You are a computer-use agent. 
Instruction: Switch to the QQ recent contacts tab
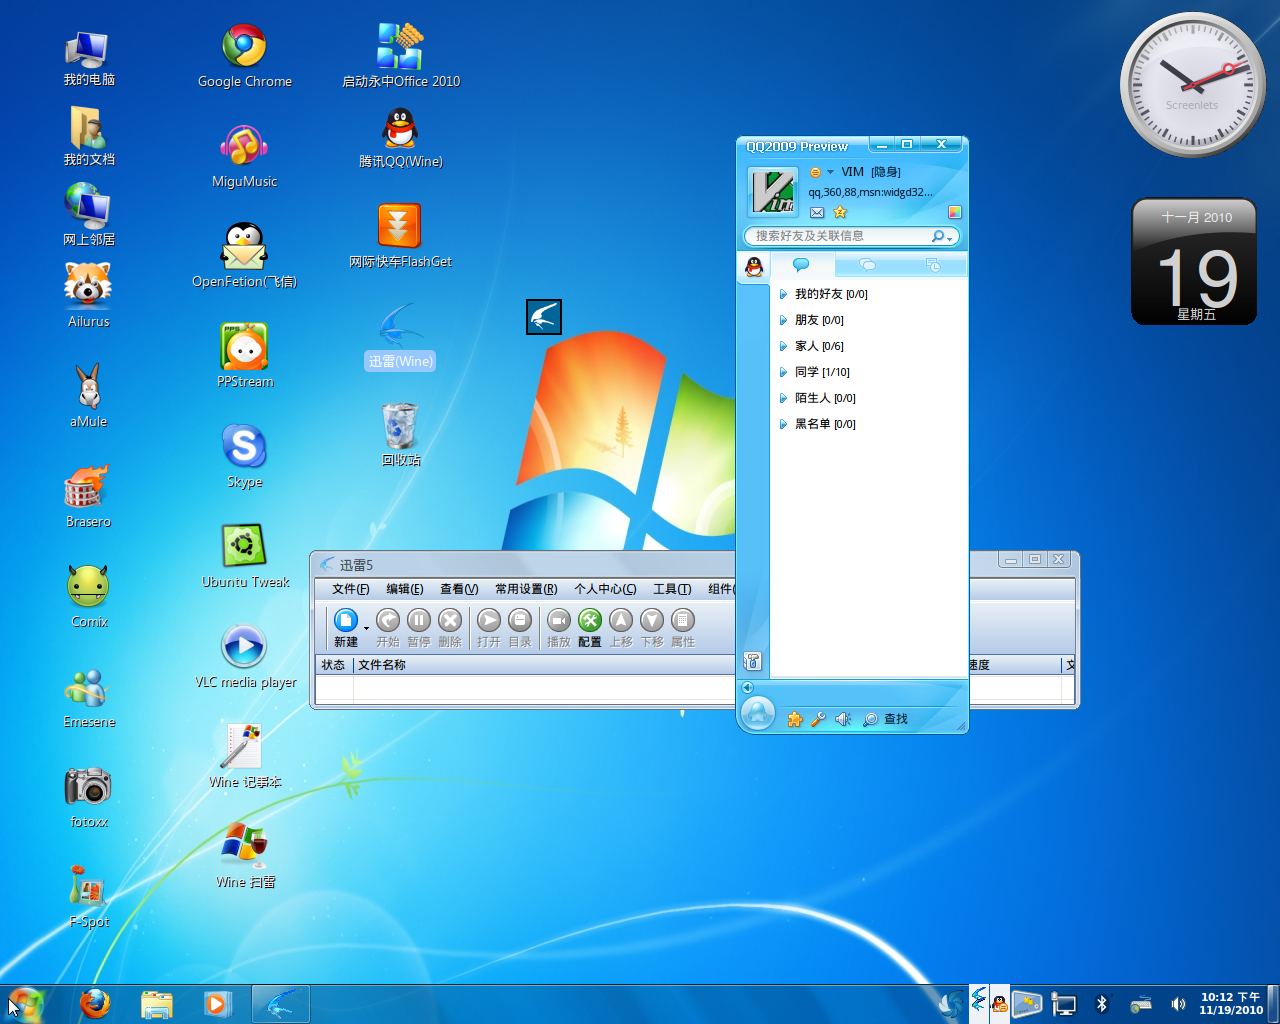pyautogui.click(x=933, y=265)
